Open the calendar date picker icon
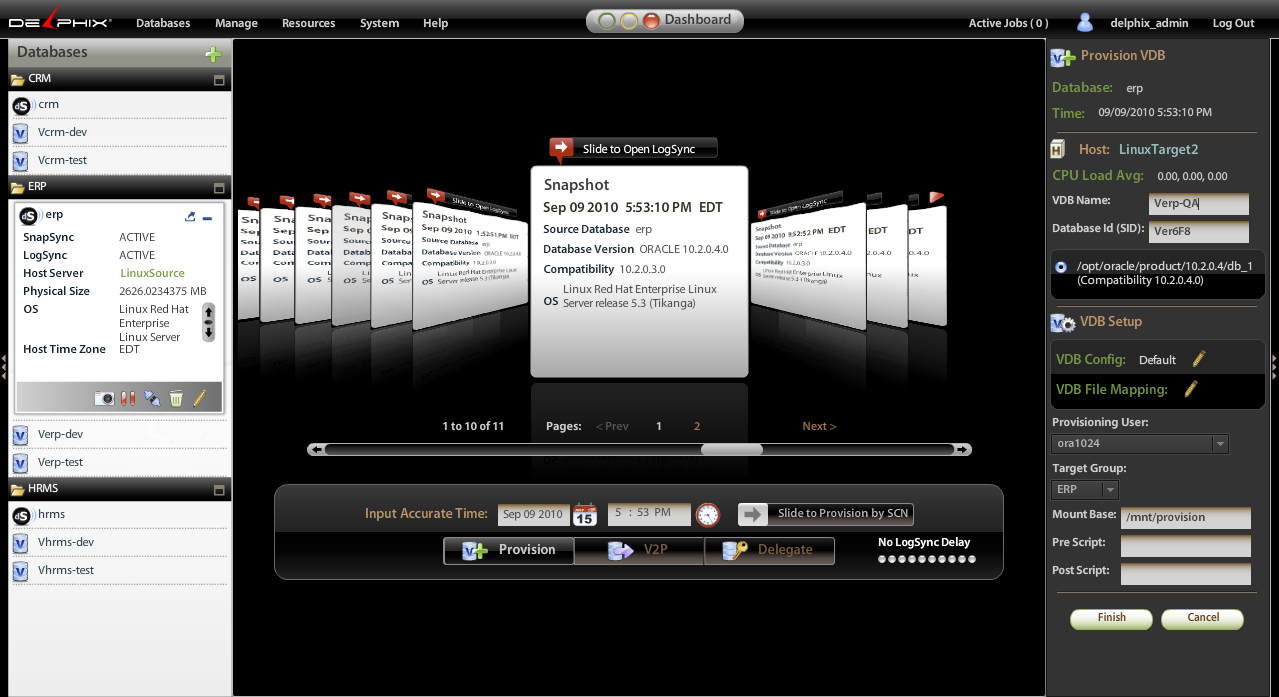The height and width of the screenshot is (697, 1279). tap(585, 514)
